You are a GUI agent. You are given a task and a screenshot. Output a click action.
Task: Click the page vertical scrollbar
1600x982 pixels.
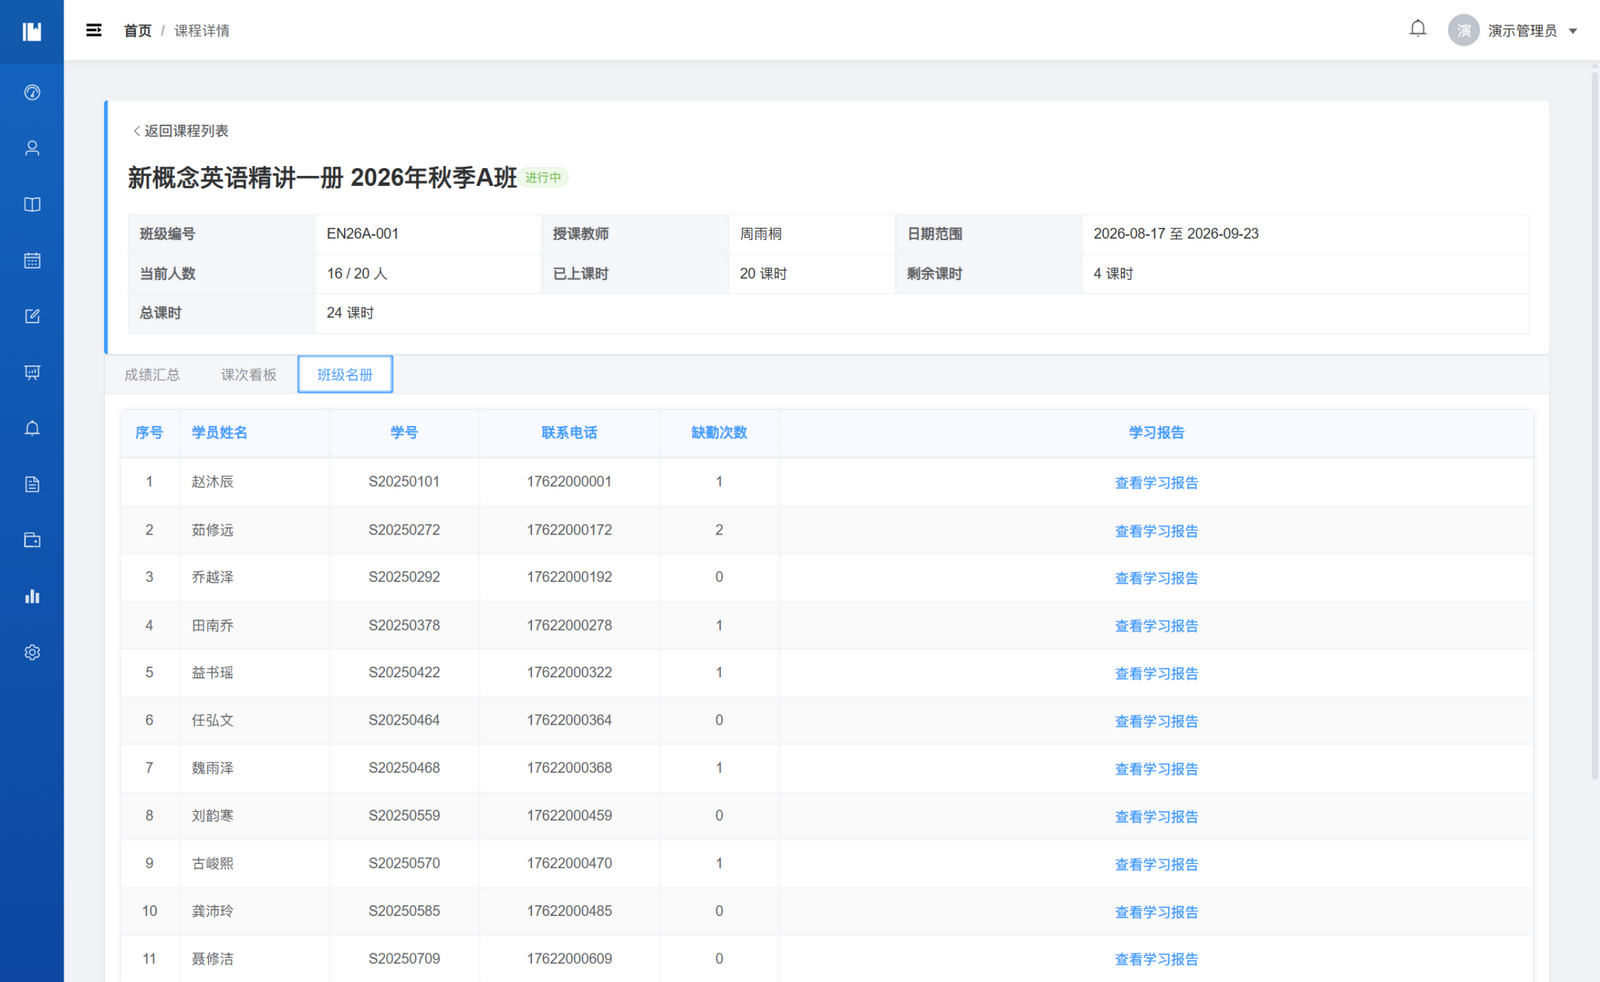point(1594,425)
